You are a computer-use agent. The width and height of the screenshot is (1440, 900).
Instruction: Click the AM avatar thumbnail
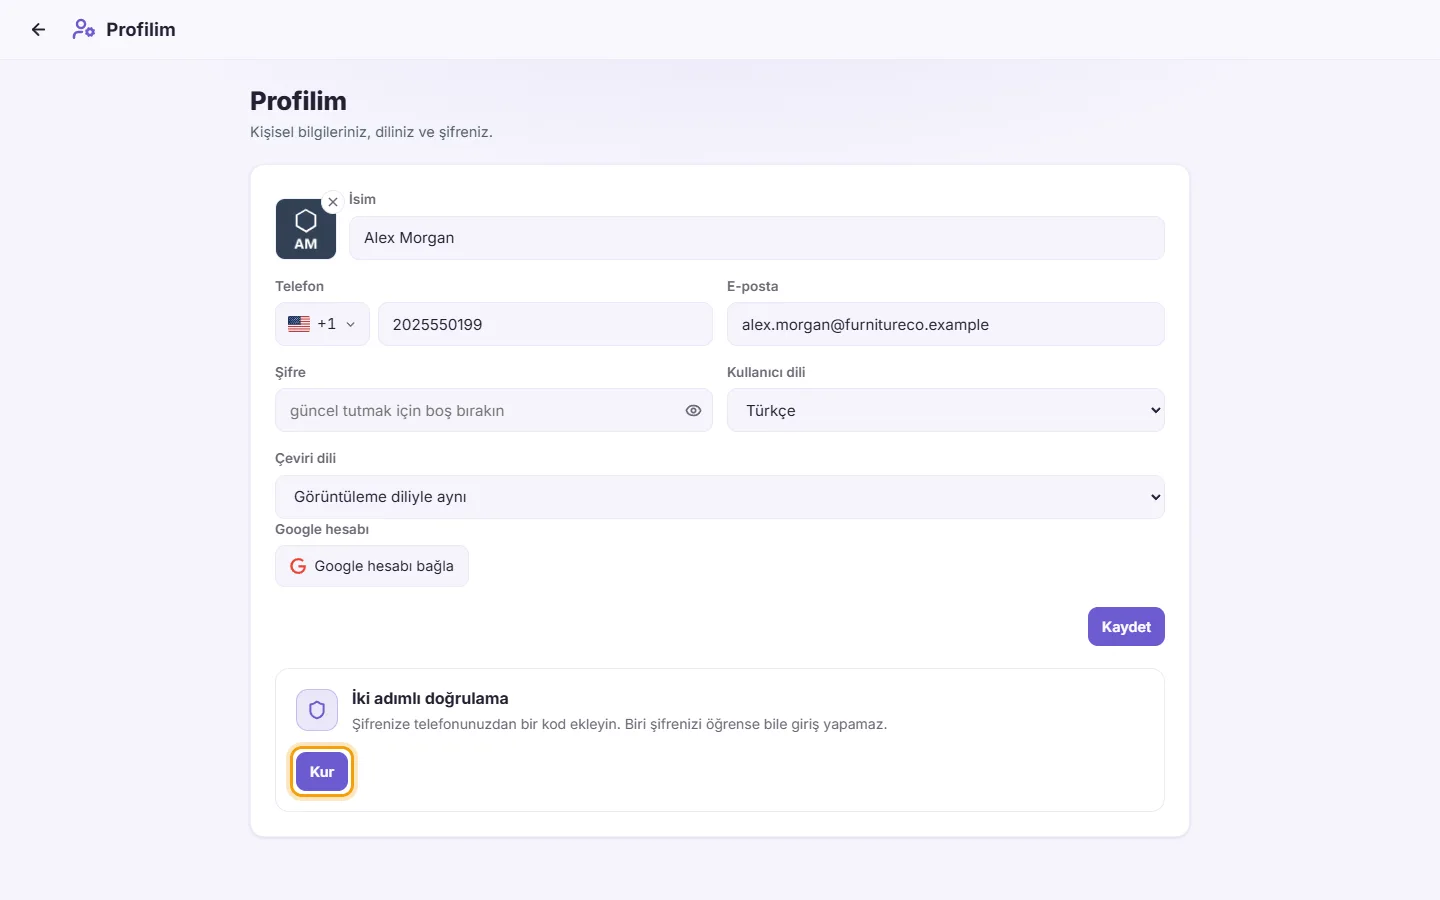pyautogui.click(x=306, y=229)
